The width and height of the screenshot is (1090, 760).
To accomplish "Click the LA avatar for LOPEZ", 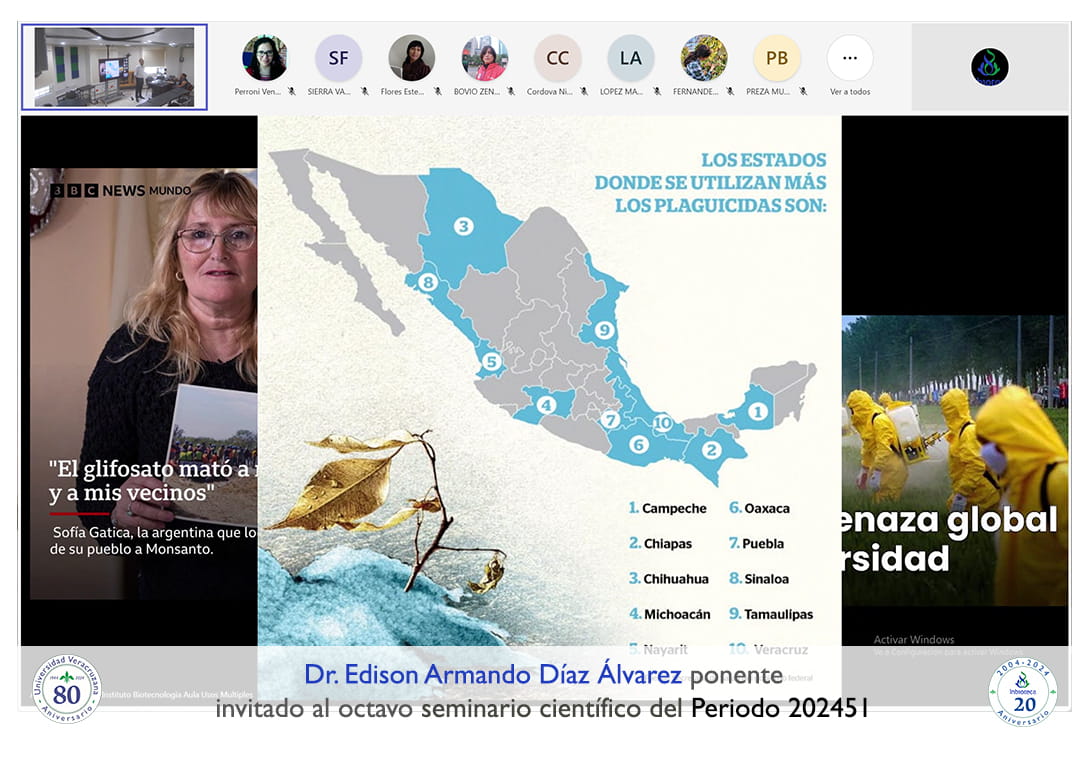I will coord(630,58).
